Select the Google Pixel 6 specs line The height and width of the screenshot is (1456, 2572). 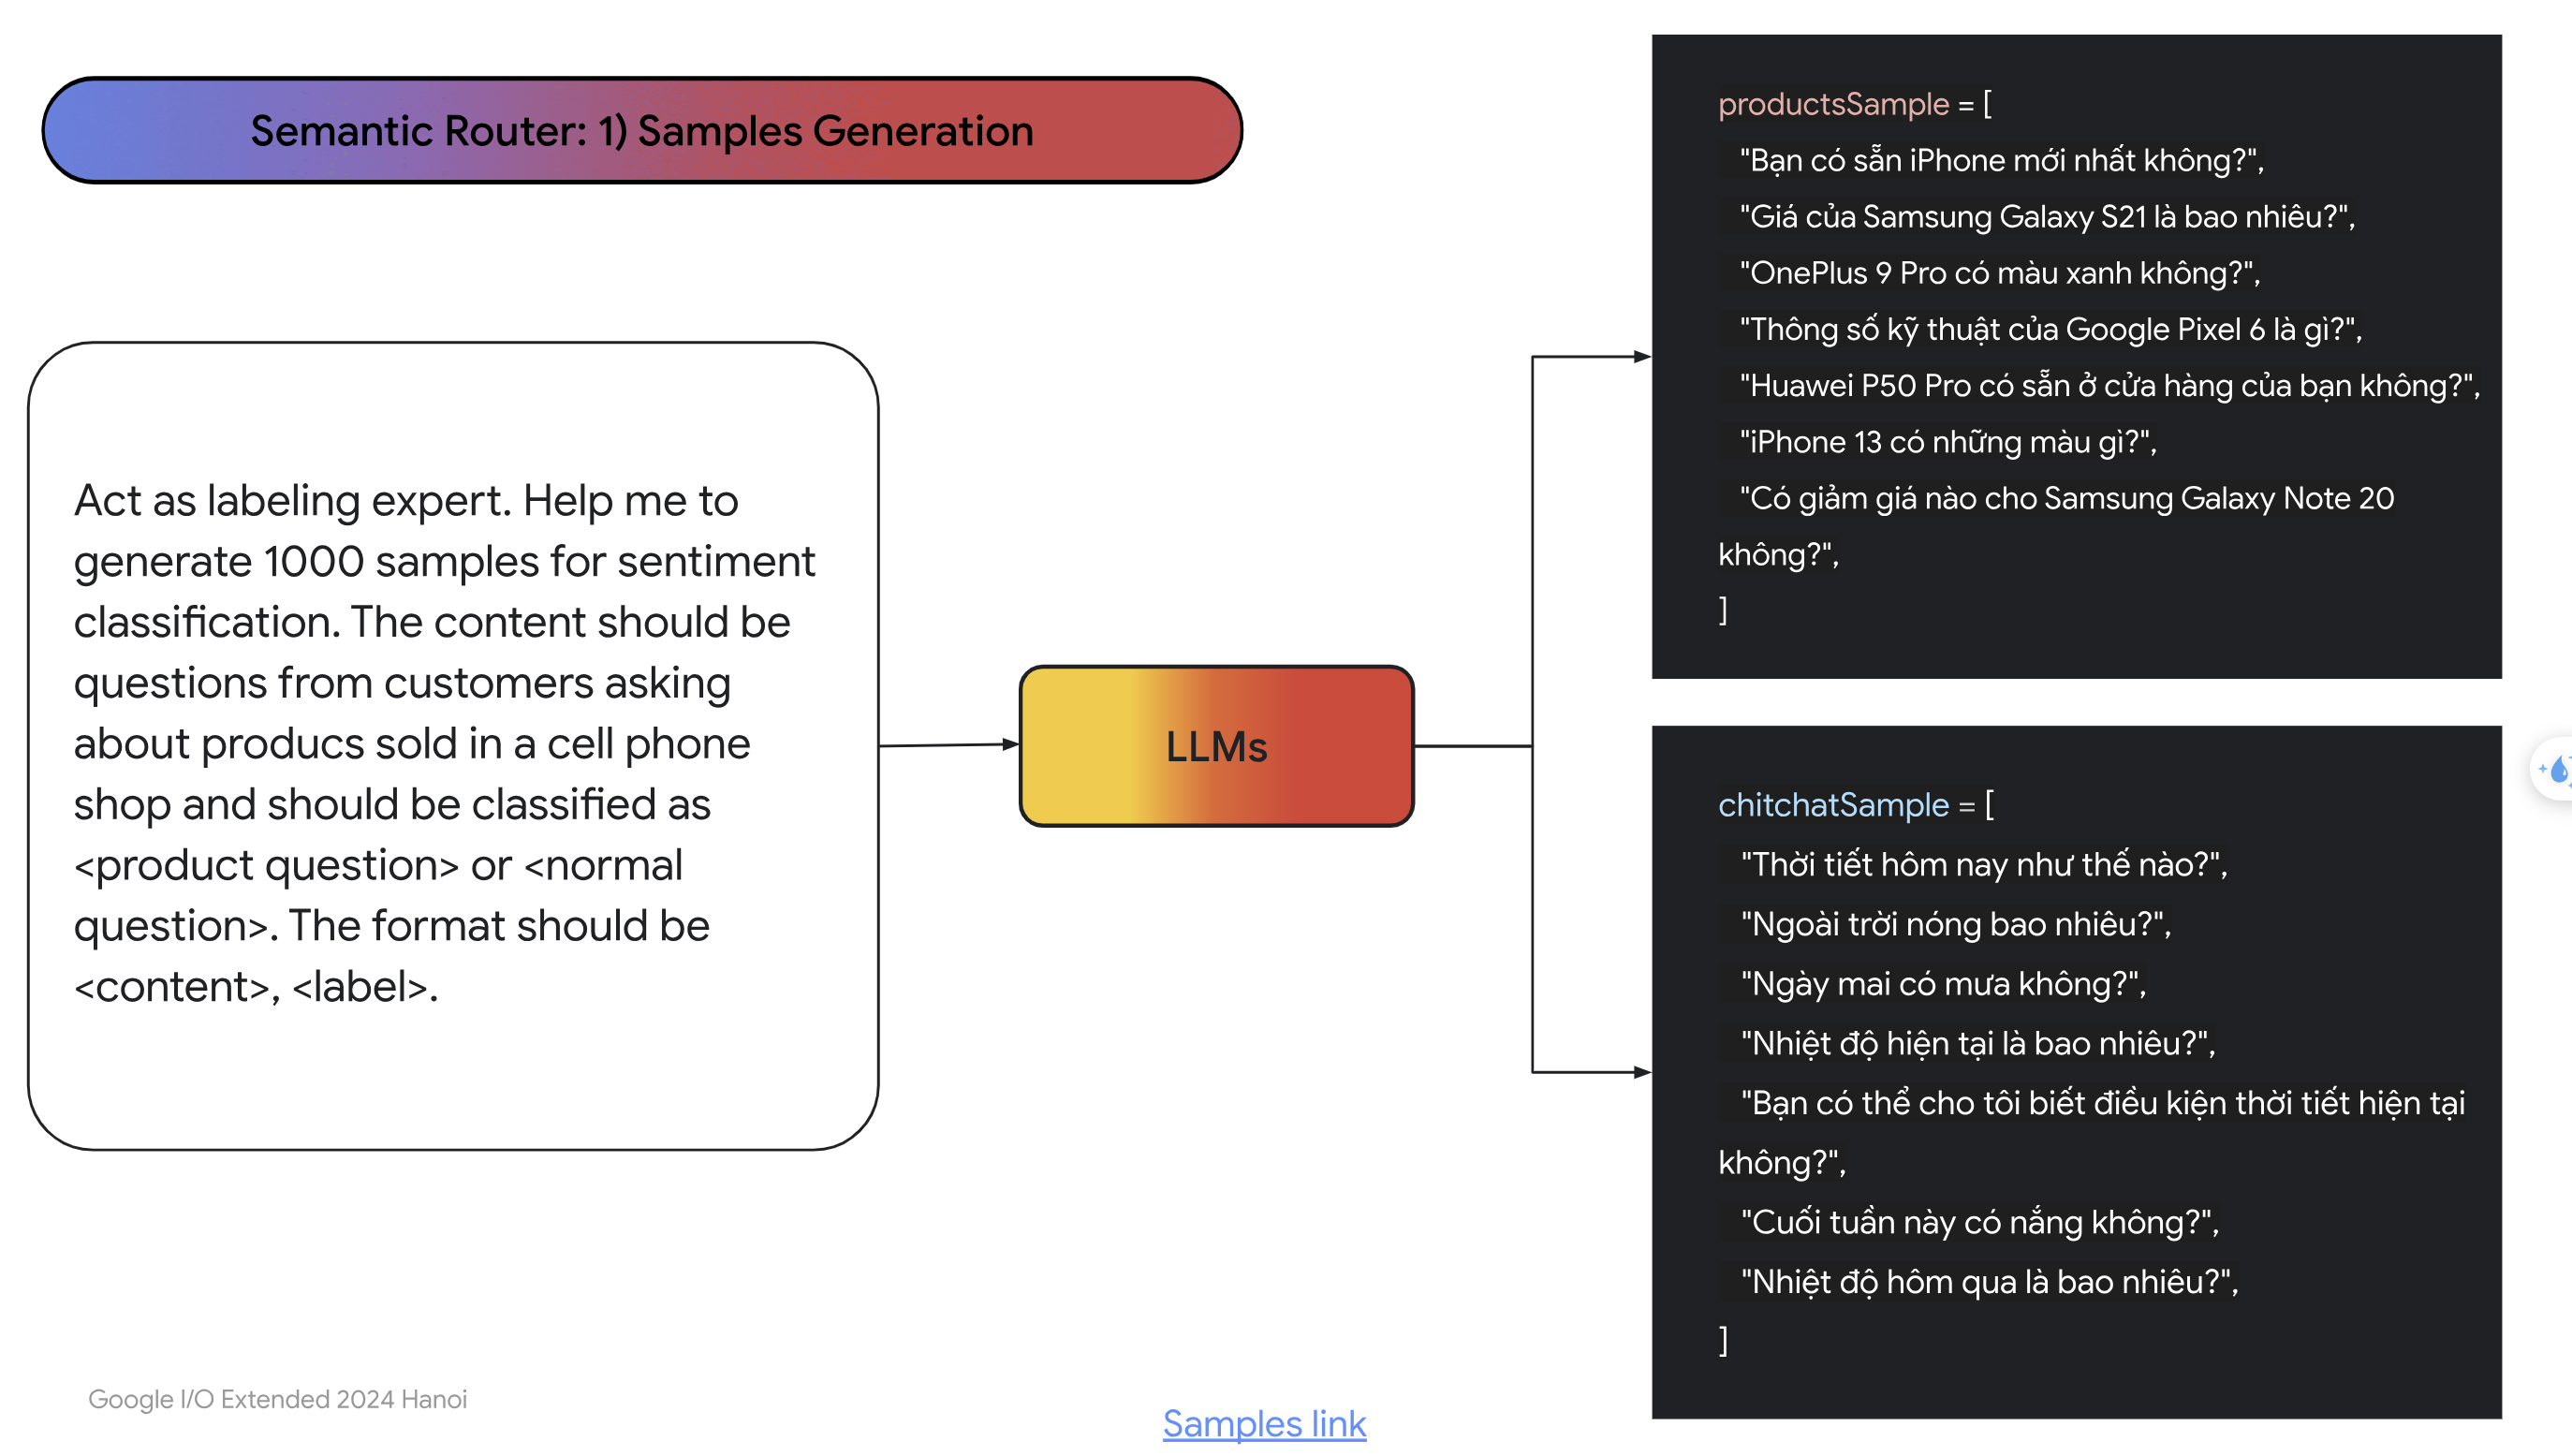pyautogui.click(x=2051, y=329)
